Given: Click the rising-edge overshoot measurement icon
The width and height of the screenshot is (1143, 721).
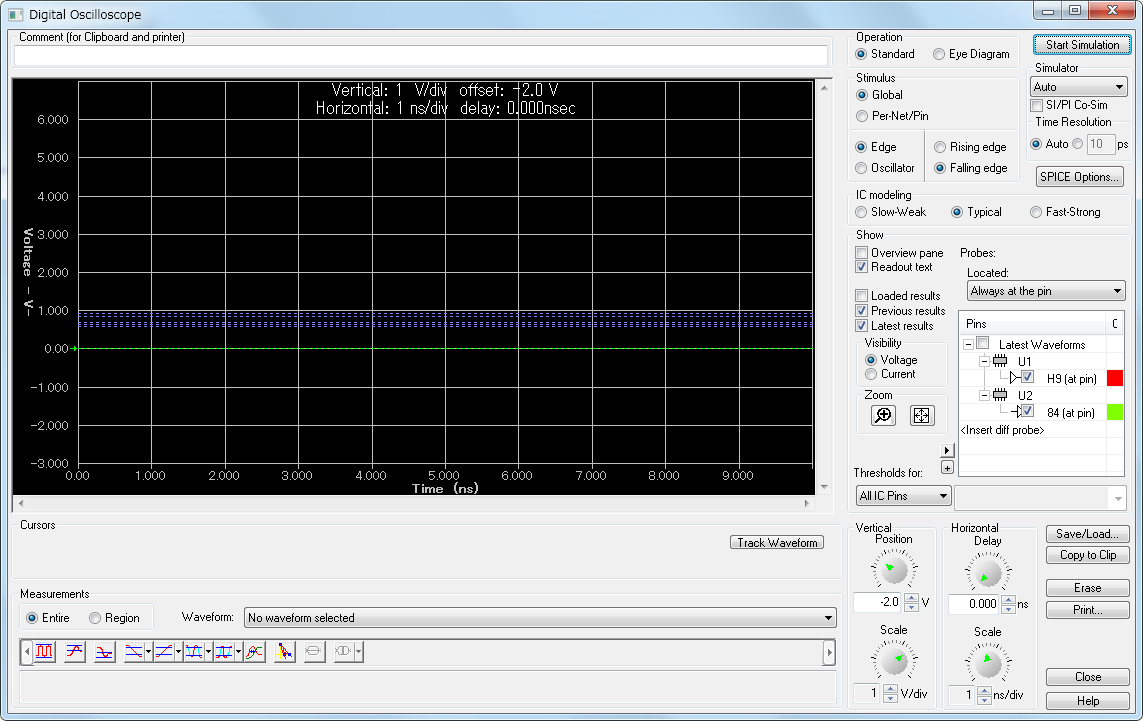Looking at the screenshot, I should tap(74, 652).
